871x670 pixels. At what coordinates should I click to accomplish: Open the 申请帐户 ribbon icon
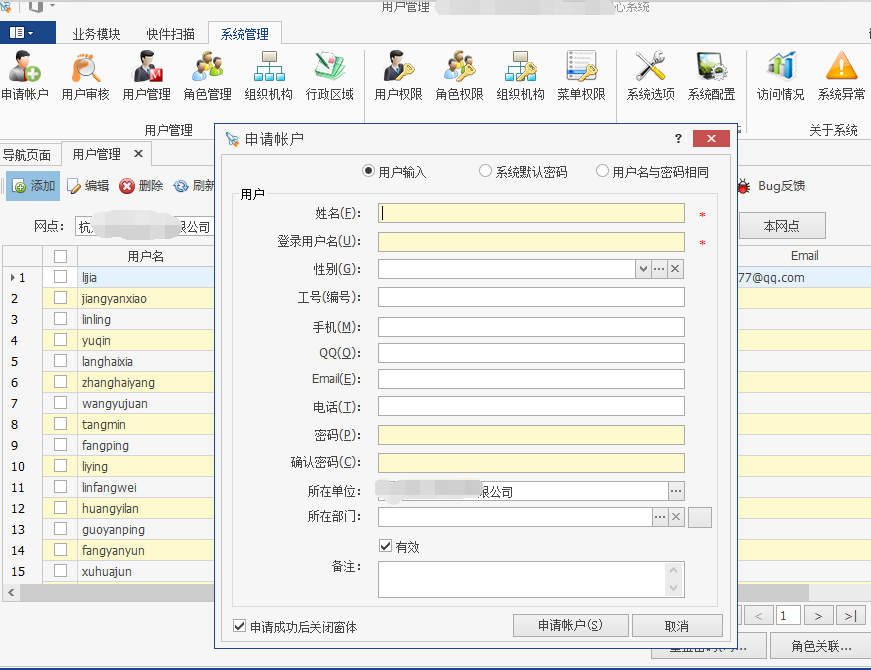pyautogui.click(x=24, y=76)
